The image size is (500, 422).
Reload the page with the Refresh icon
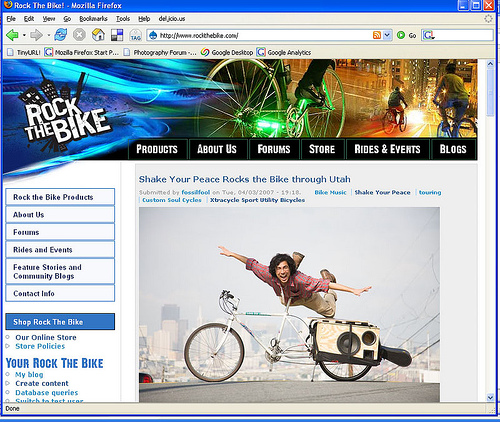[61, 35]
